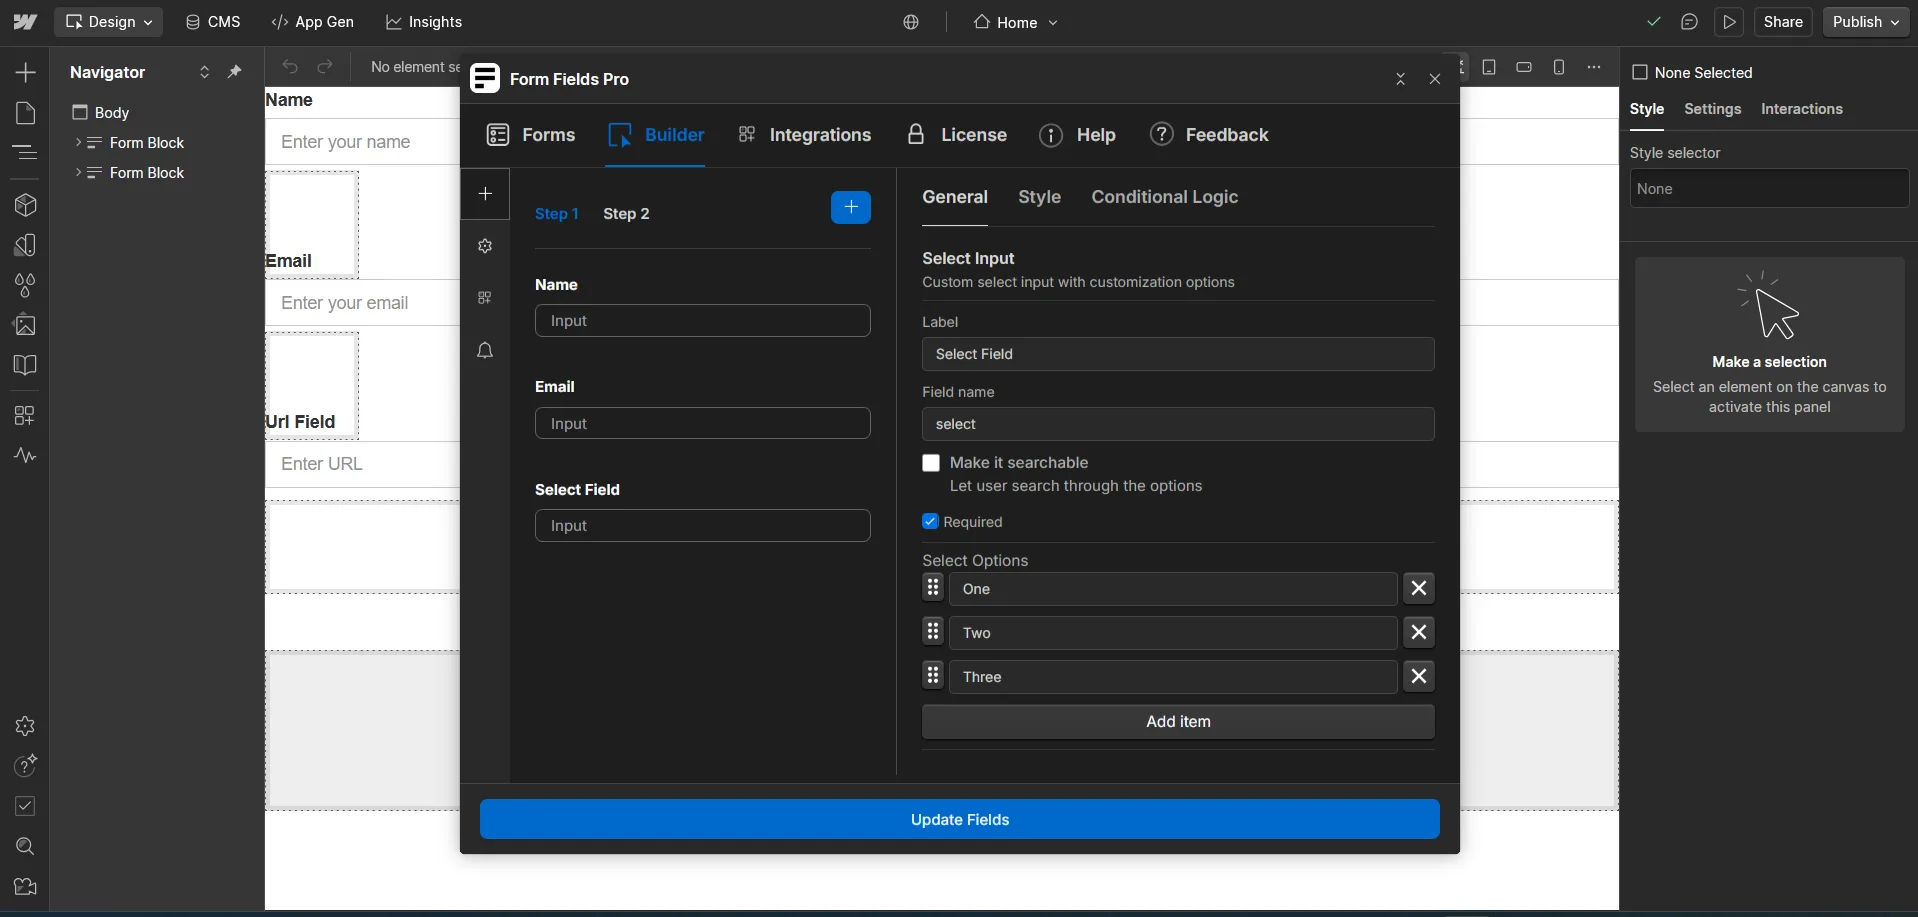Viewport: 1918px width, 917px height.
Task: Click the plus icon in Form Fields sidebar
Action: [485, 194]
